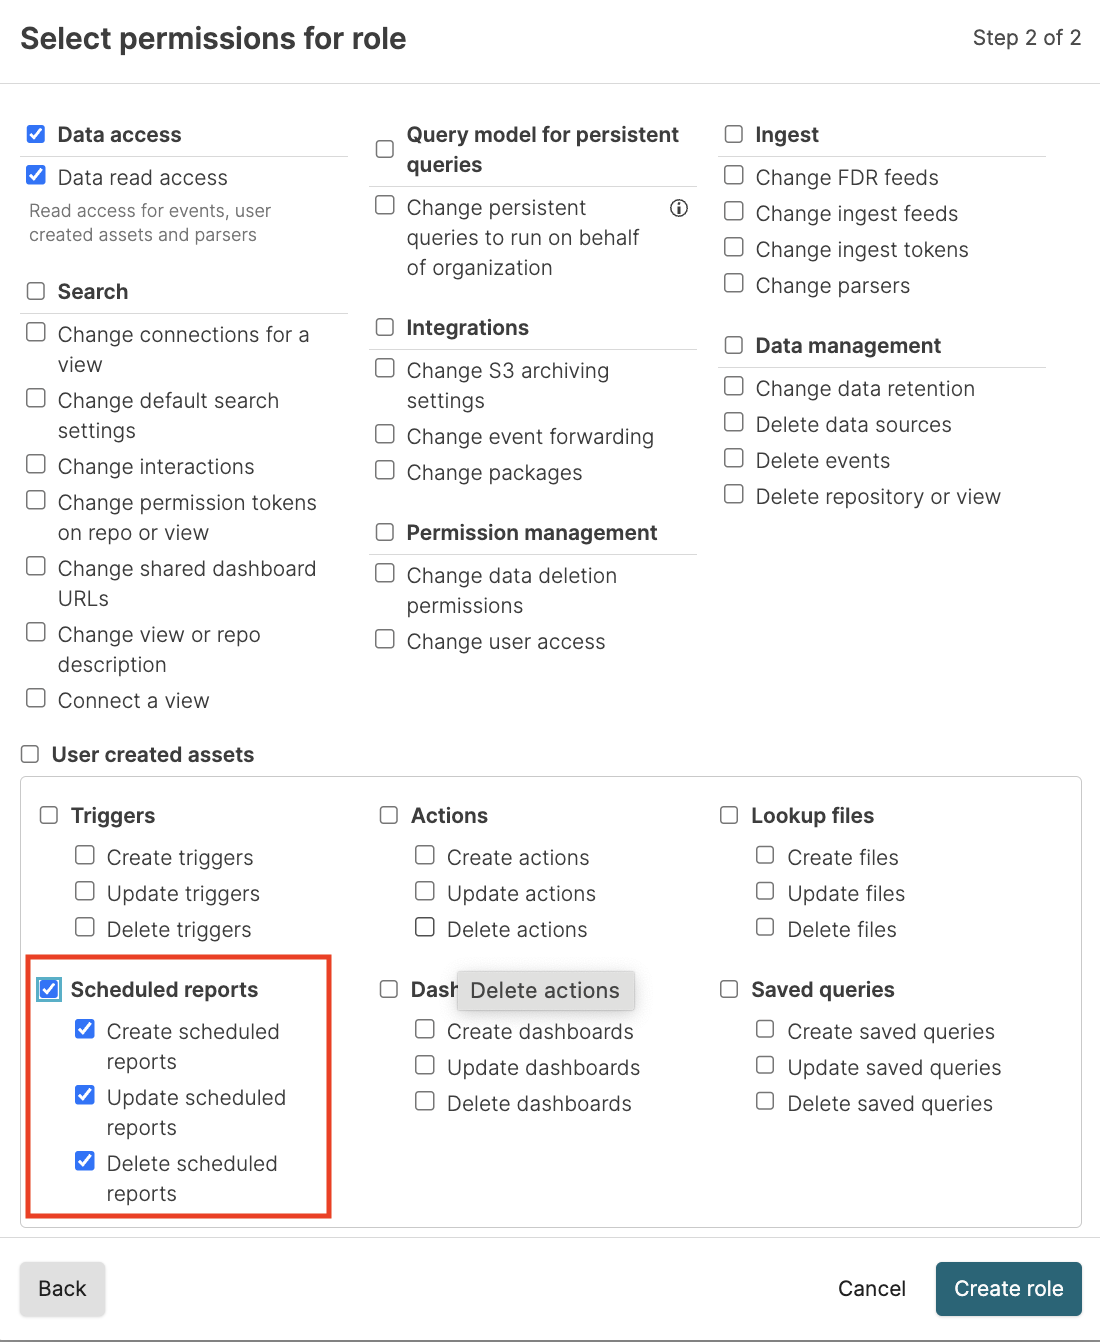The image size is (1100, 1342).
Task: Select Delete events permission checkbox
Action: [734, 459]
